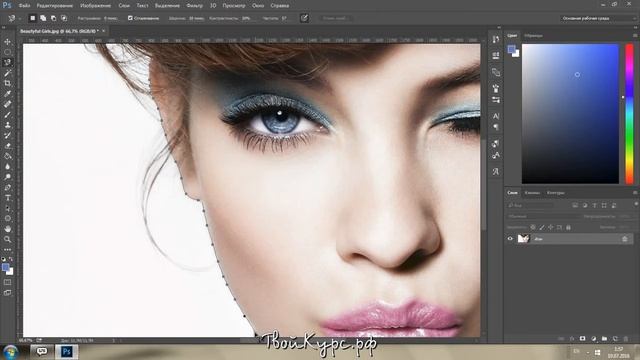Screen dimensions: 640x360
Task: Hide the Фон layer eye icon
Action: click(x=510, y=239)
